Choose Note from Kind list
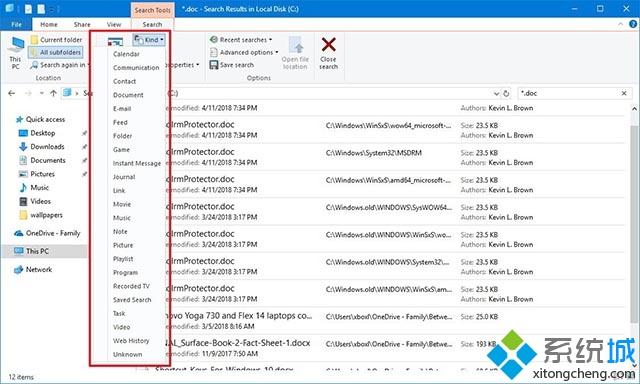 coord(120,231)
